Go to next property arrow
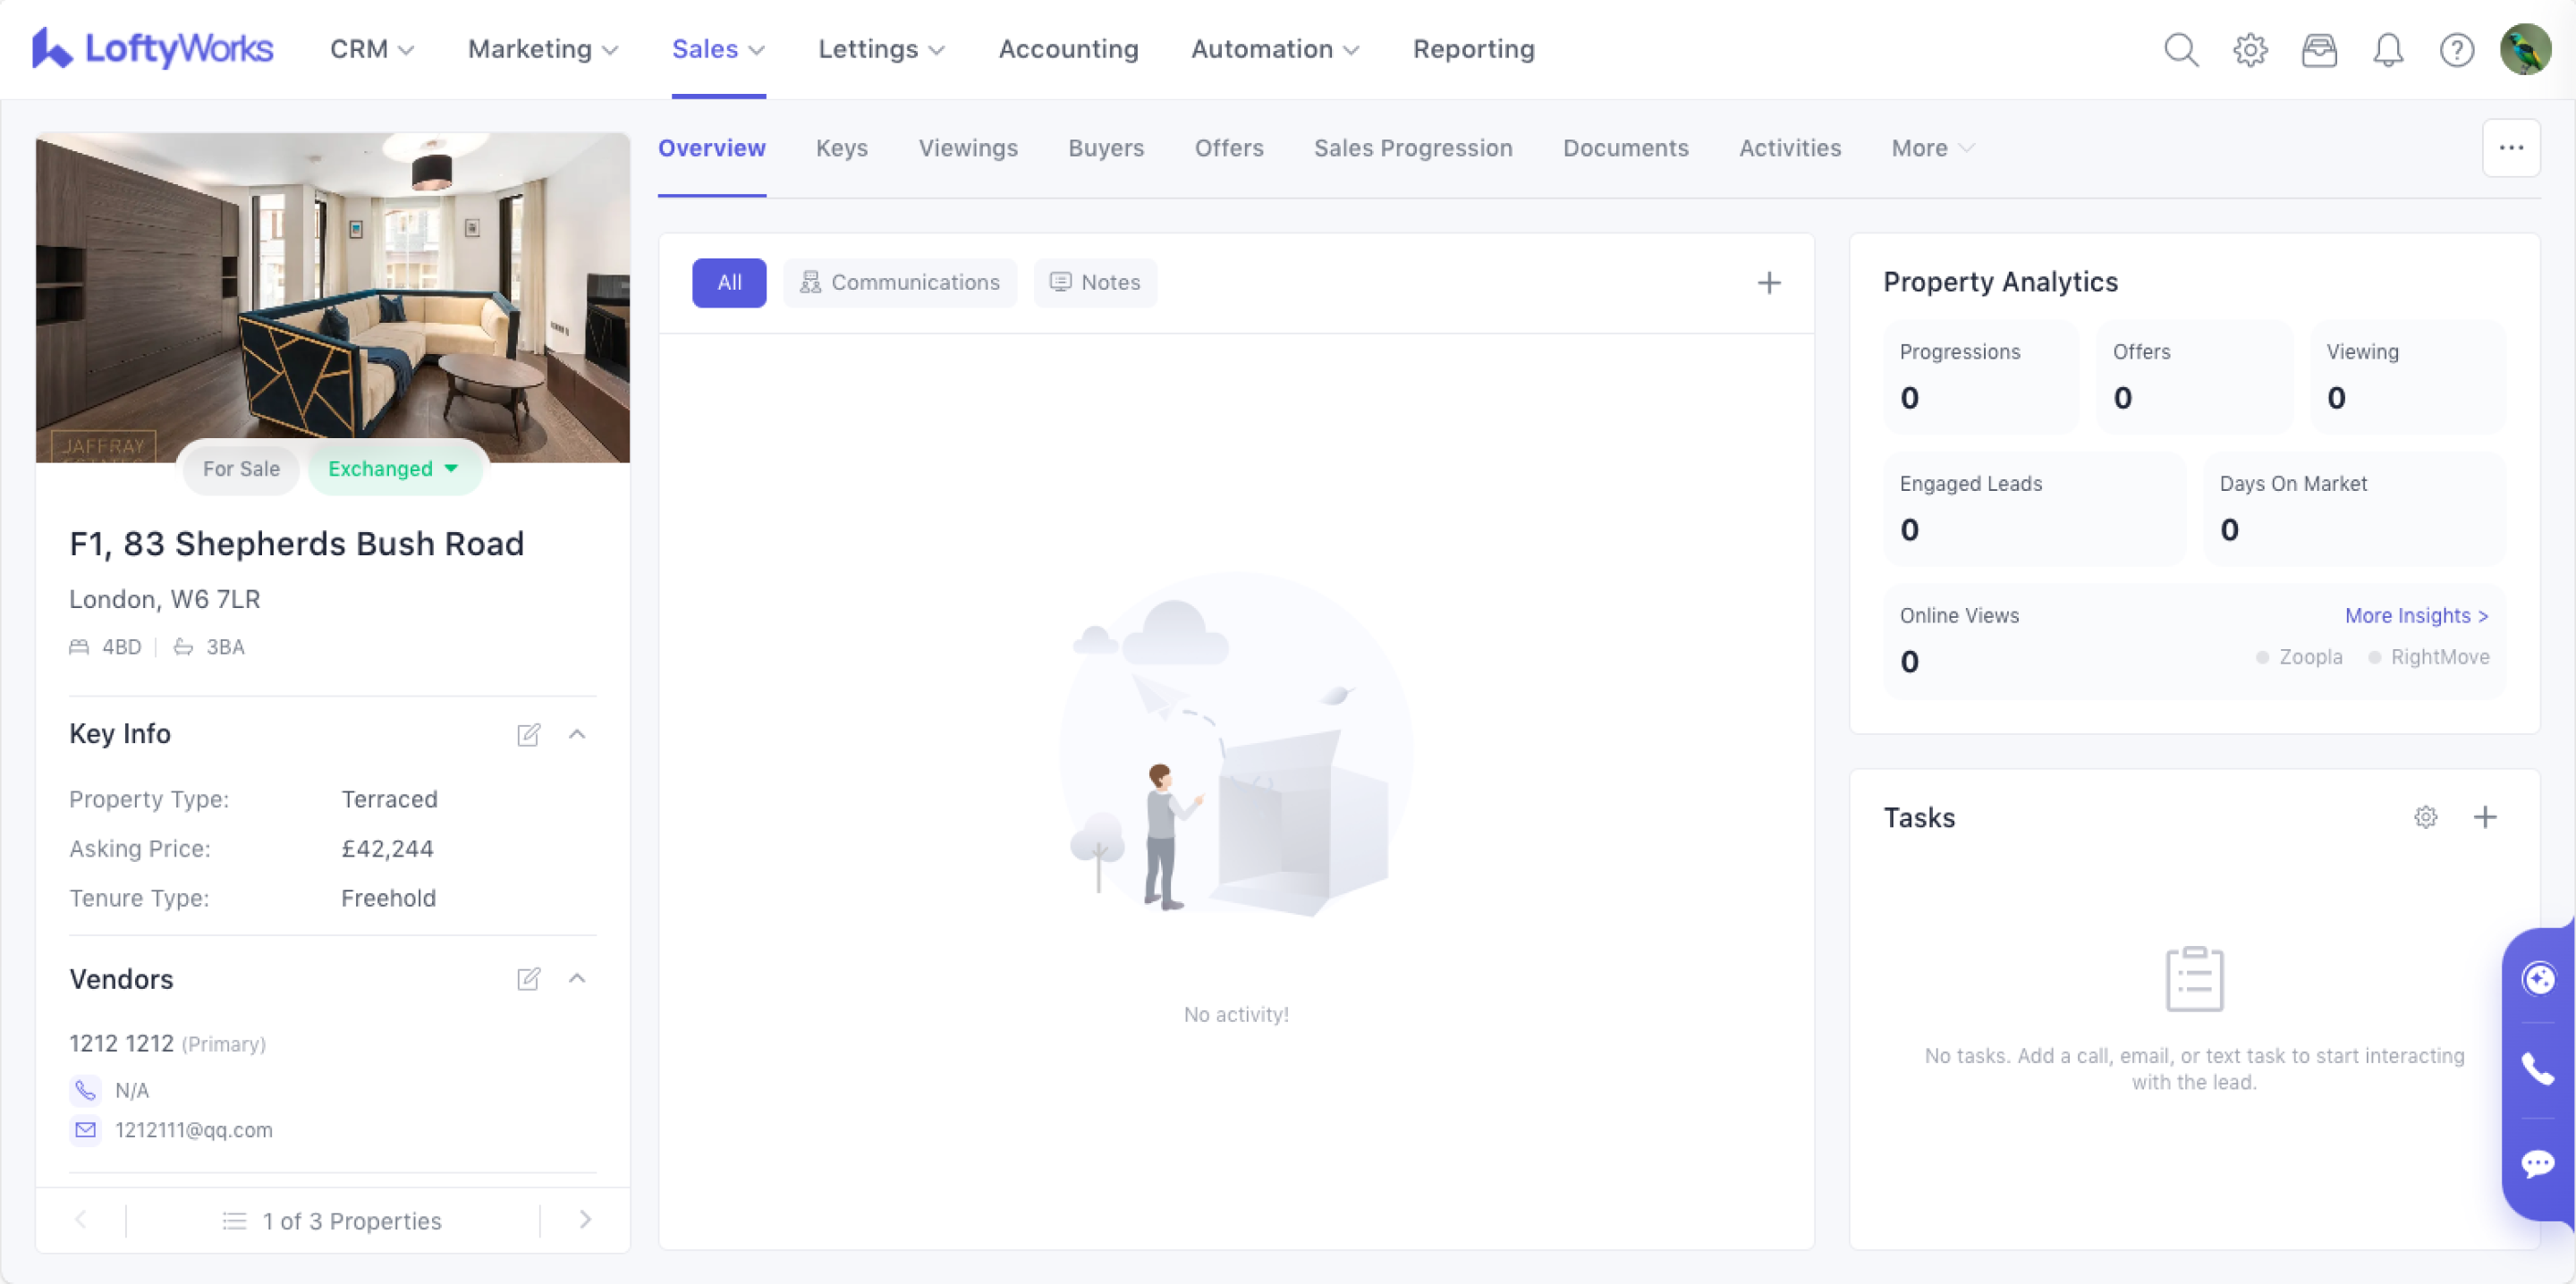Viewport: 2576px width, 1284px height. pos(585,1219)
